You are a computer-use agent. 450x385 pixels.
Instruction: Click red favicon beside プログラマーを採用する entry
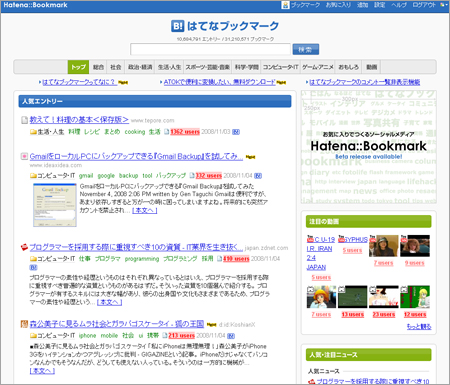point(24,247)
